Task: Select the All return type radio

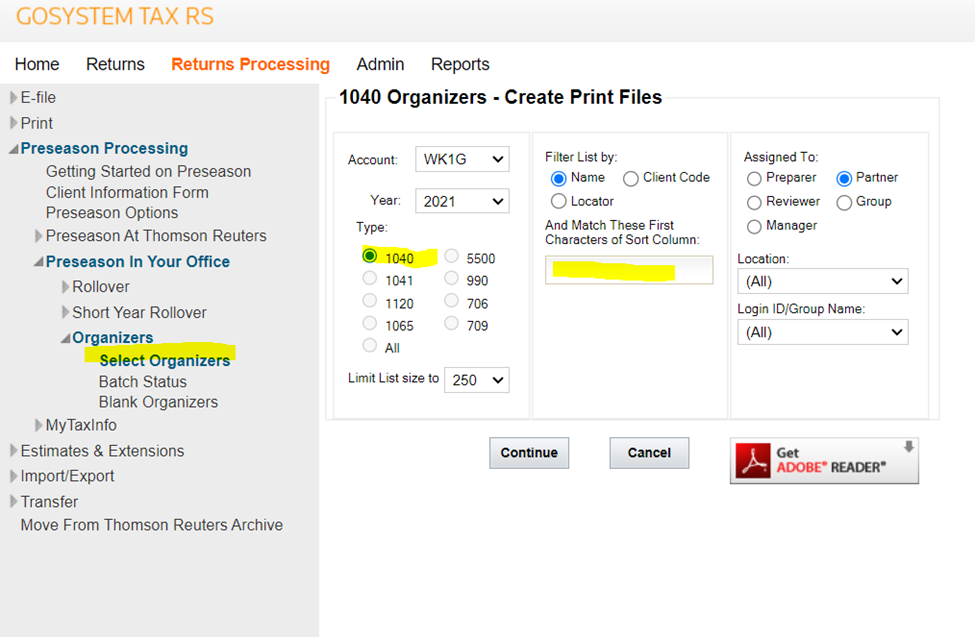Action: (369, 345)
